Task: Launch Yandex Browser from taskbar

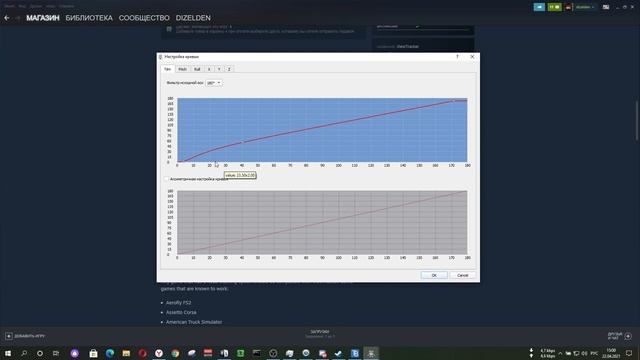Action: (x=159, y=353)
